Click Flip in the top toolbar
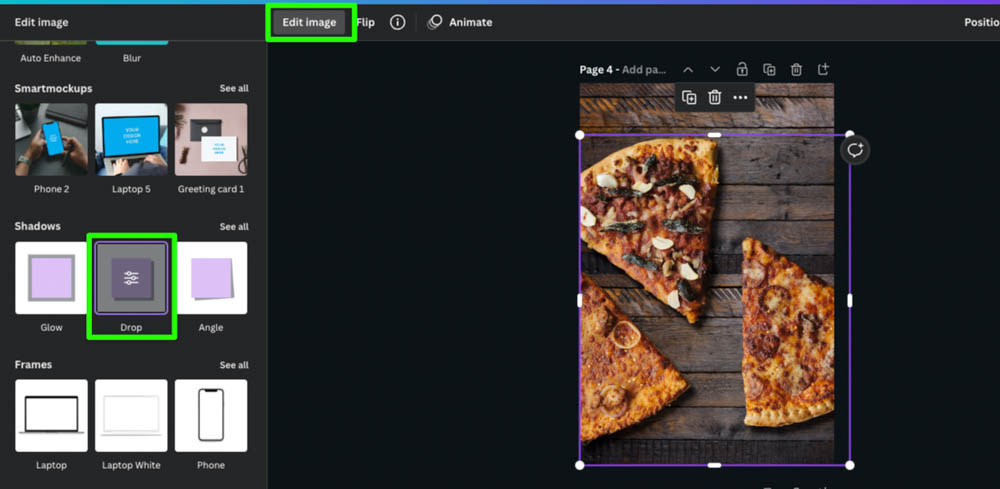The height and width of the screenshot is (489, 1000). click(366, 22)
